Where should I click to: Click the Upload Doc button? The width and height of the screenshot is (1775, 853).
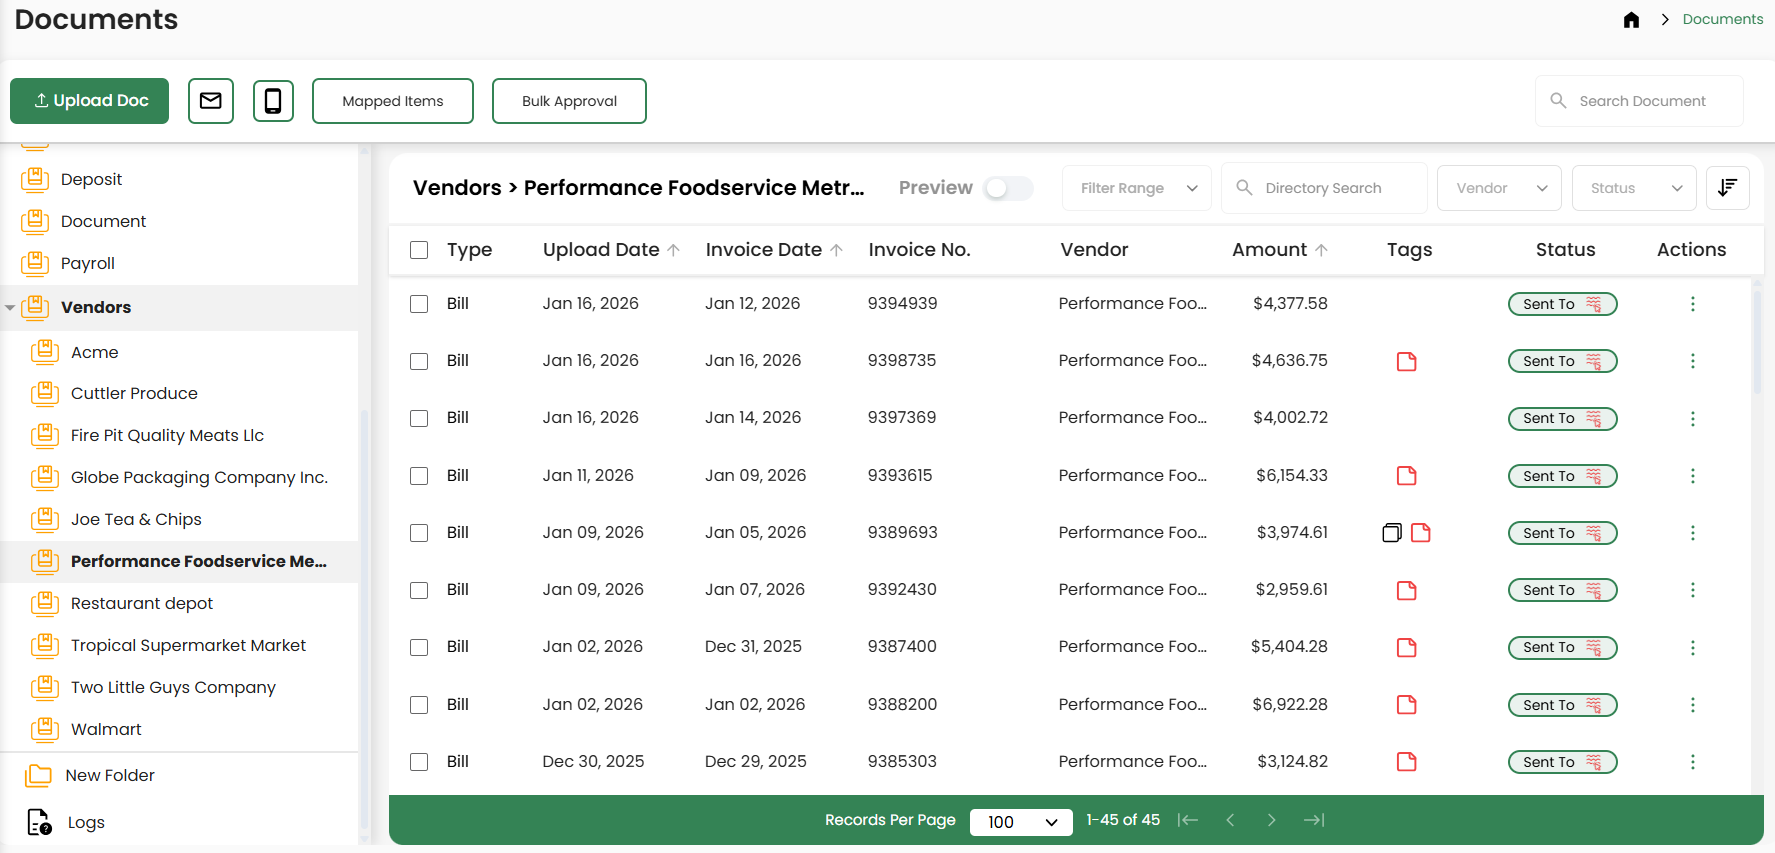(90, 101)
